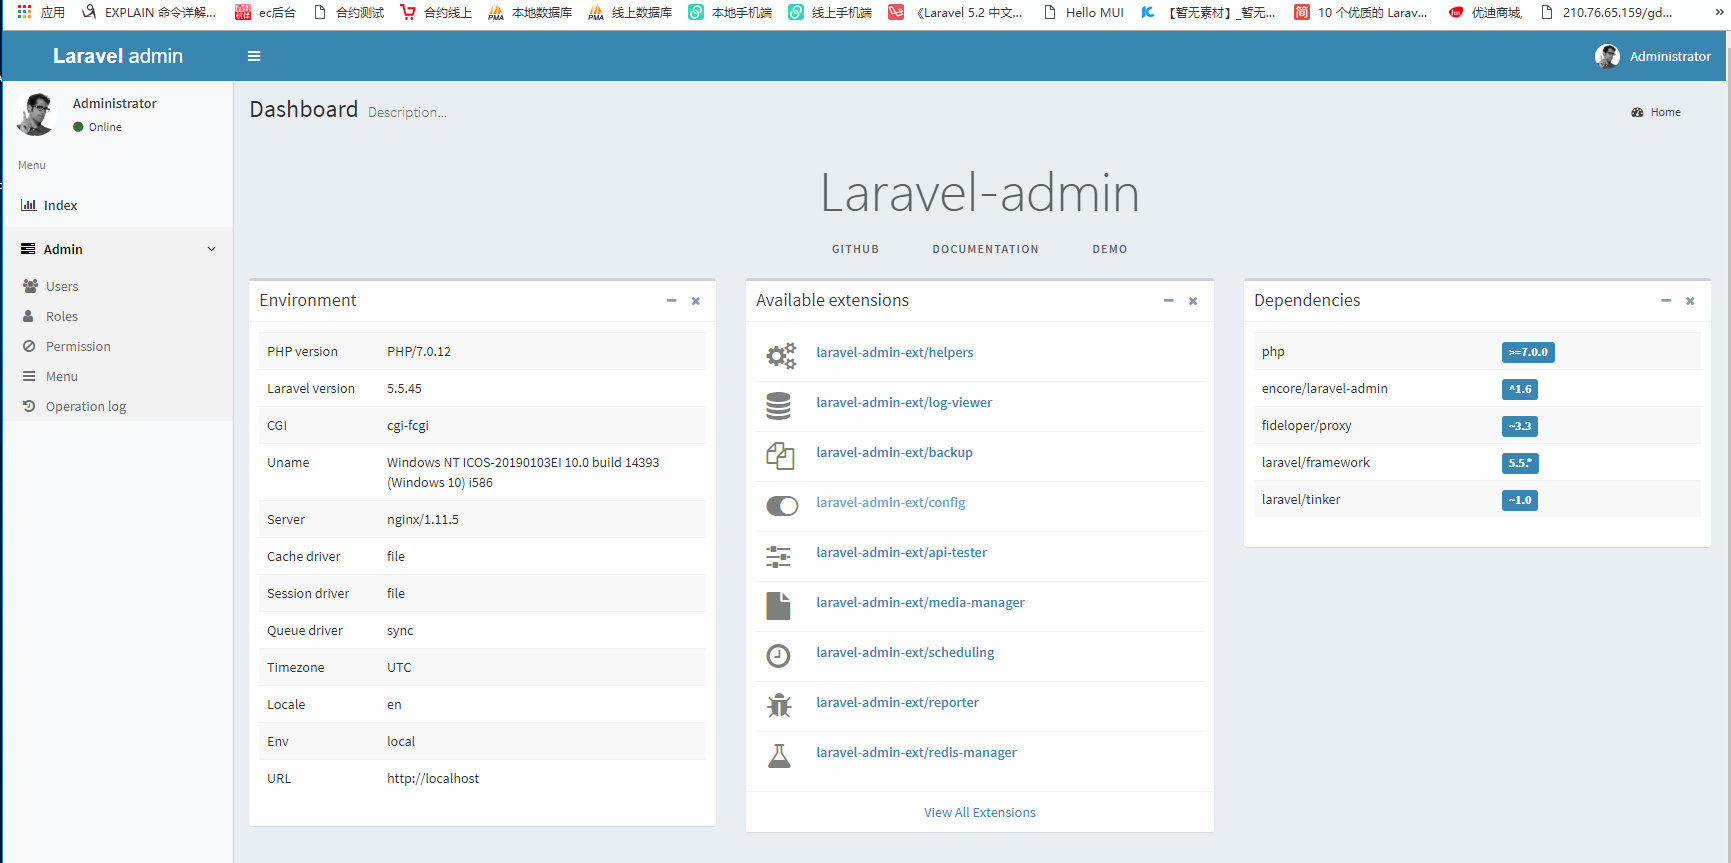
Task: Close the Dependencies panel
Action: pyautogui.click(x=1690, y=301)
